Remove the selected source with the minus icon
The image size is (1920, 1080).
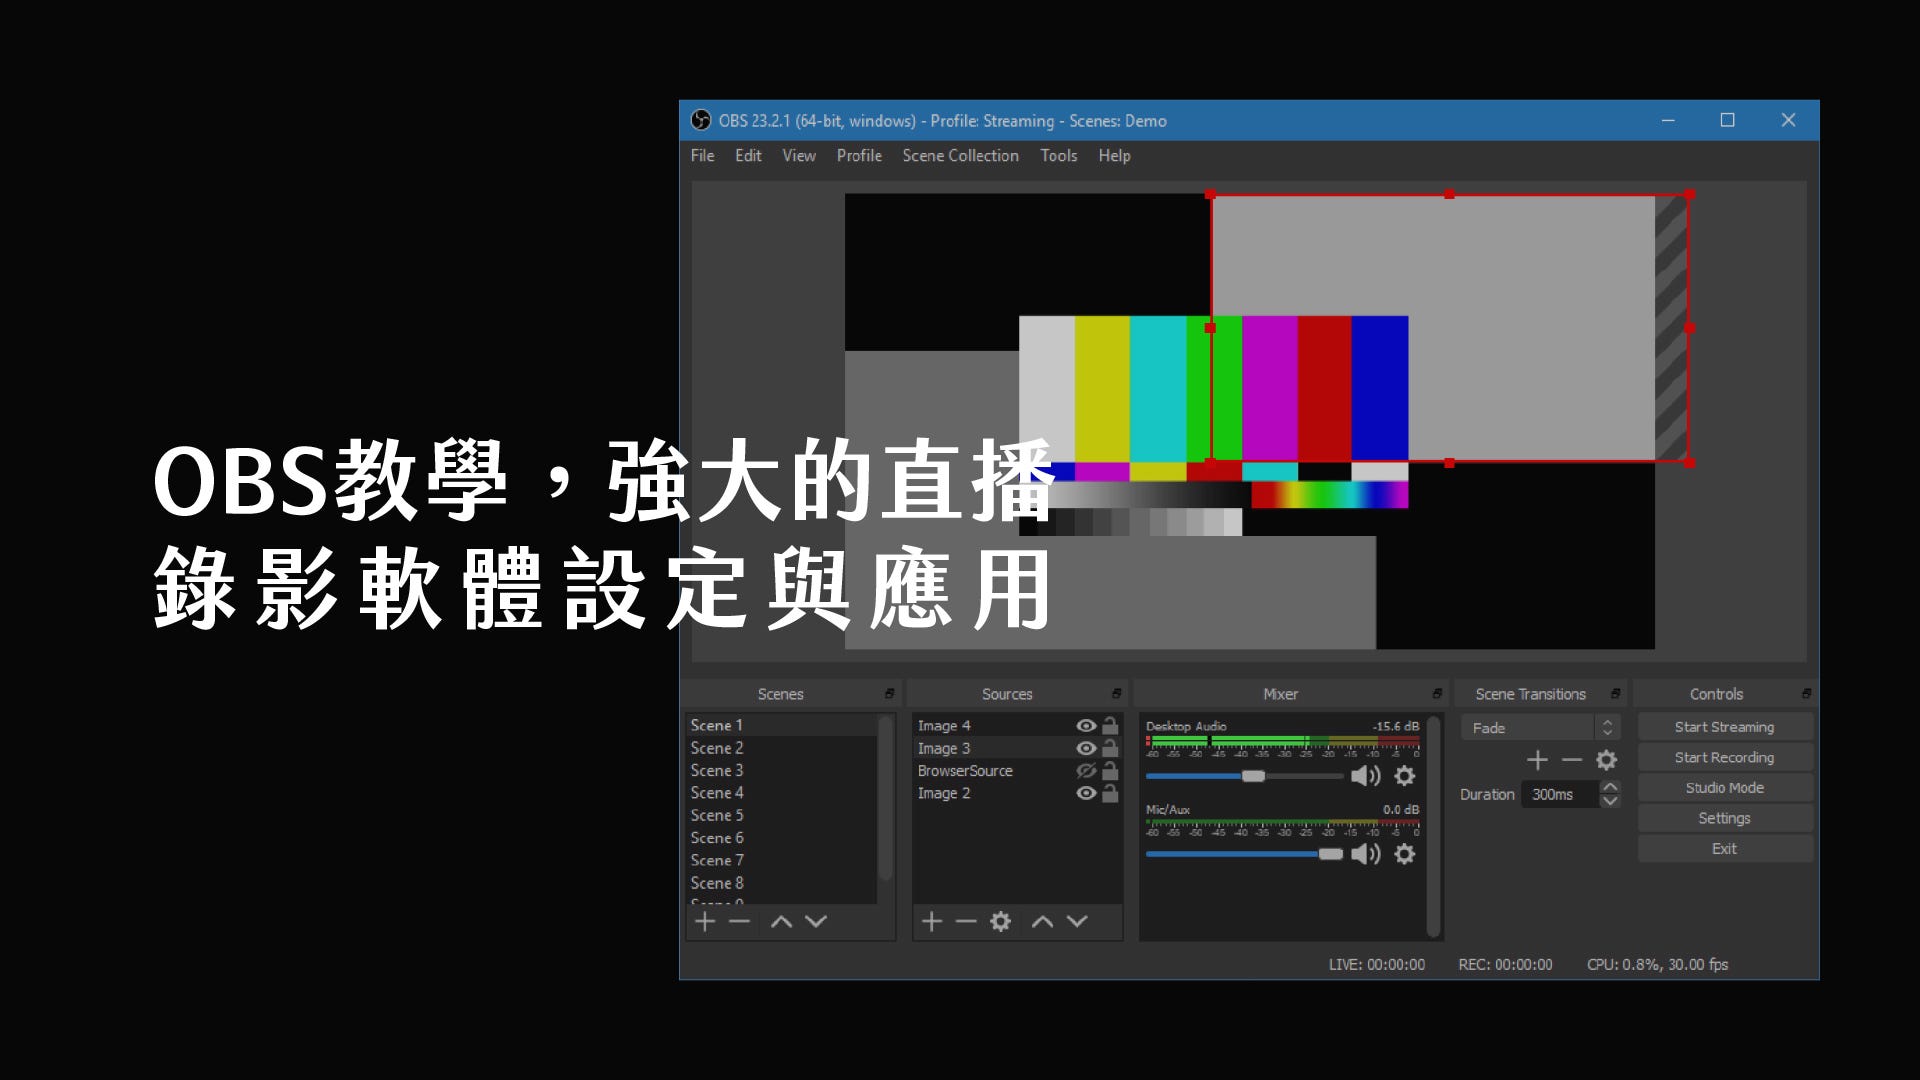[x=965, y=921]
